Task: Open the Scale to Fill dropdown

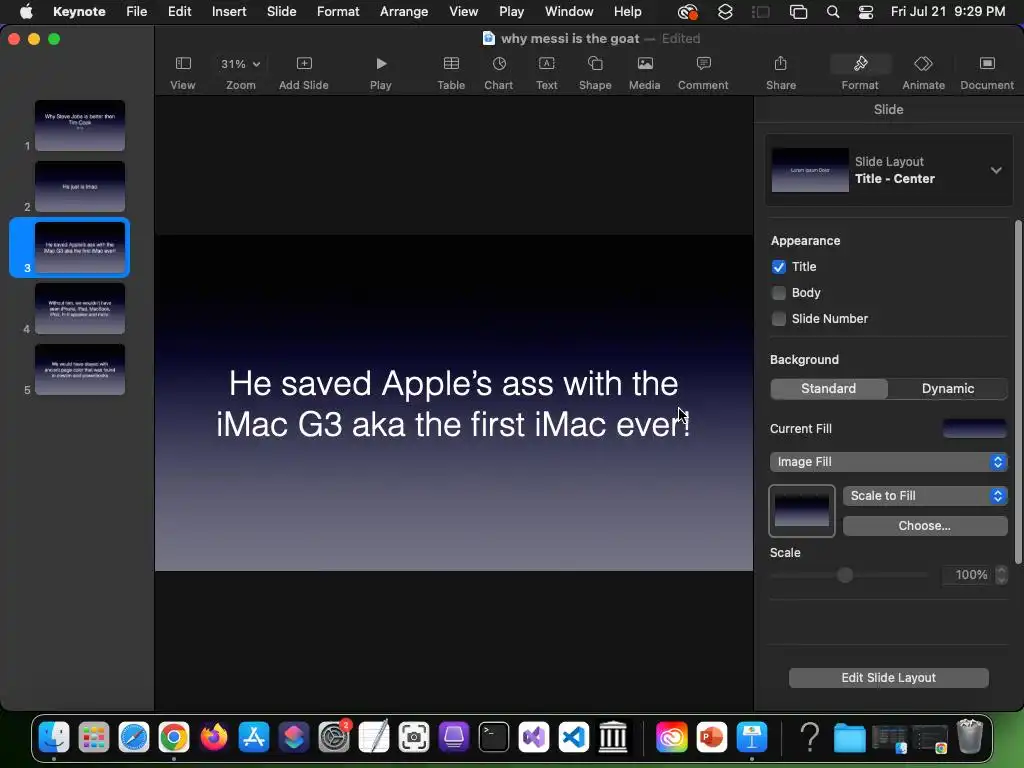Action: 925,496
